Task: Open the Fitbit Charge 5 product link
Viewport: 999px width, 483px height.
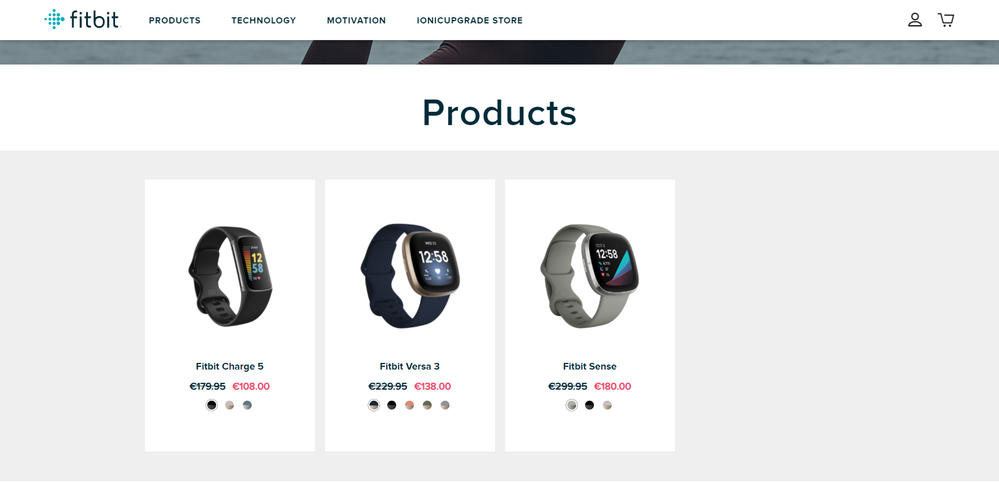Action: pyautogui.click(x=229, y=366)
